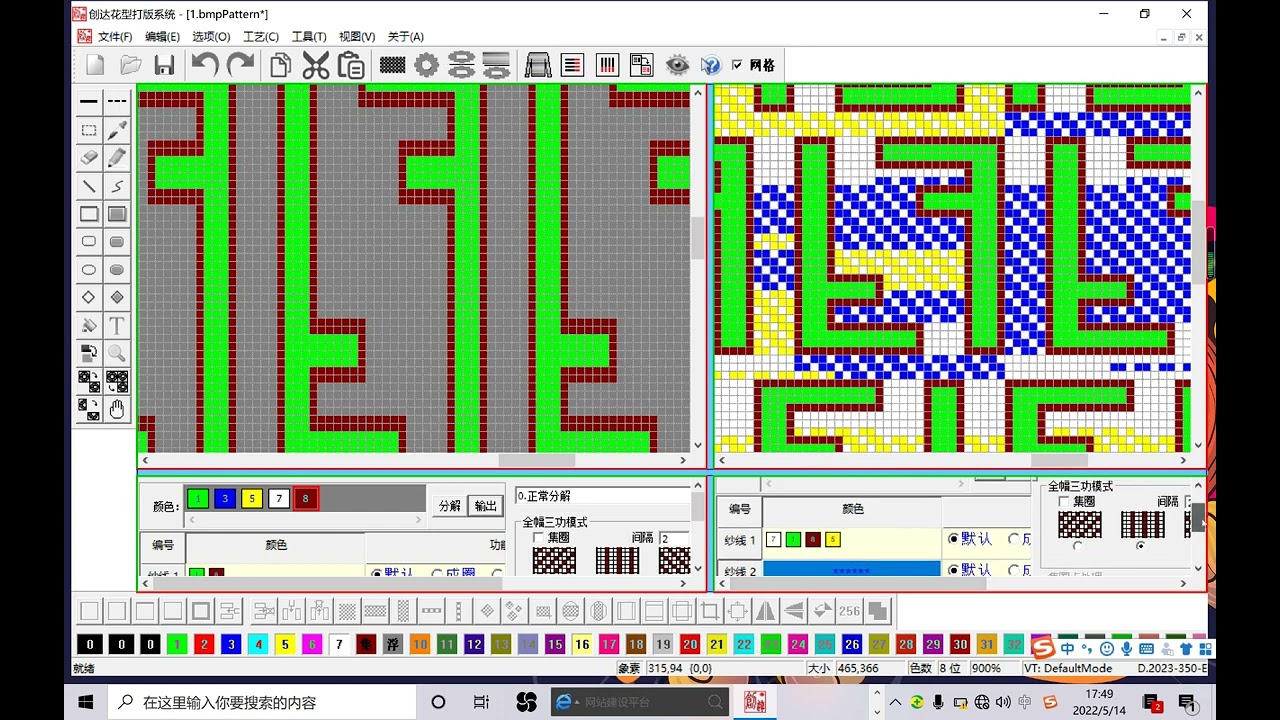Viewport: 1280px width, 720px height.
Task: Choose the curve drawing tool
Action: 117,186
